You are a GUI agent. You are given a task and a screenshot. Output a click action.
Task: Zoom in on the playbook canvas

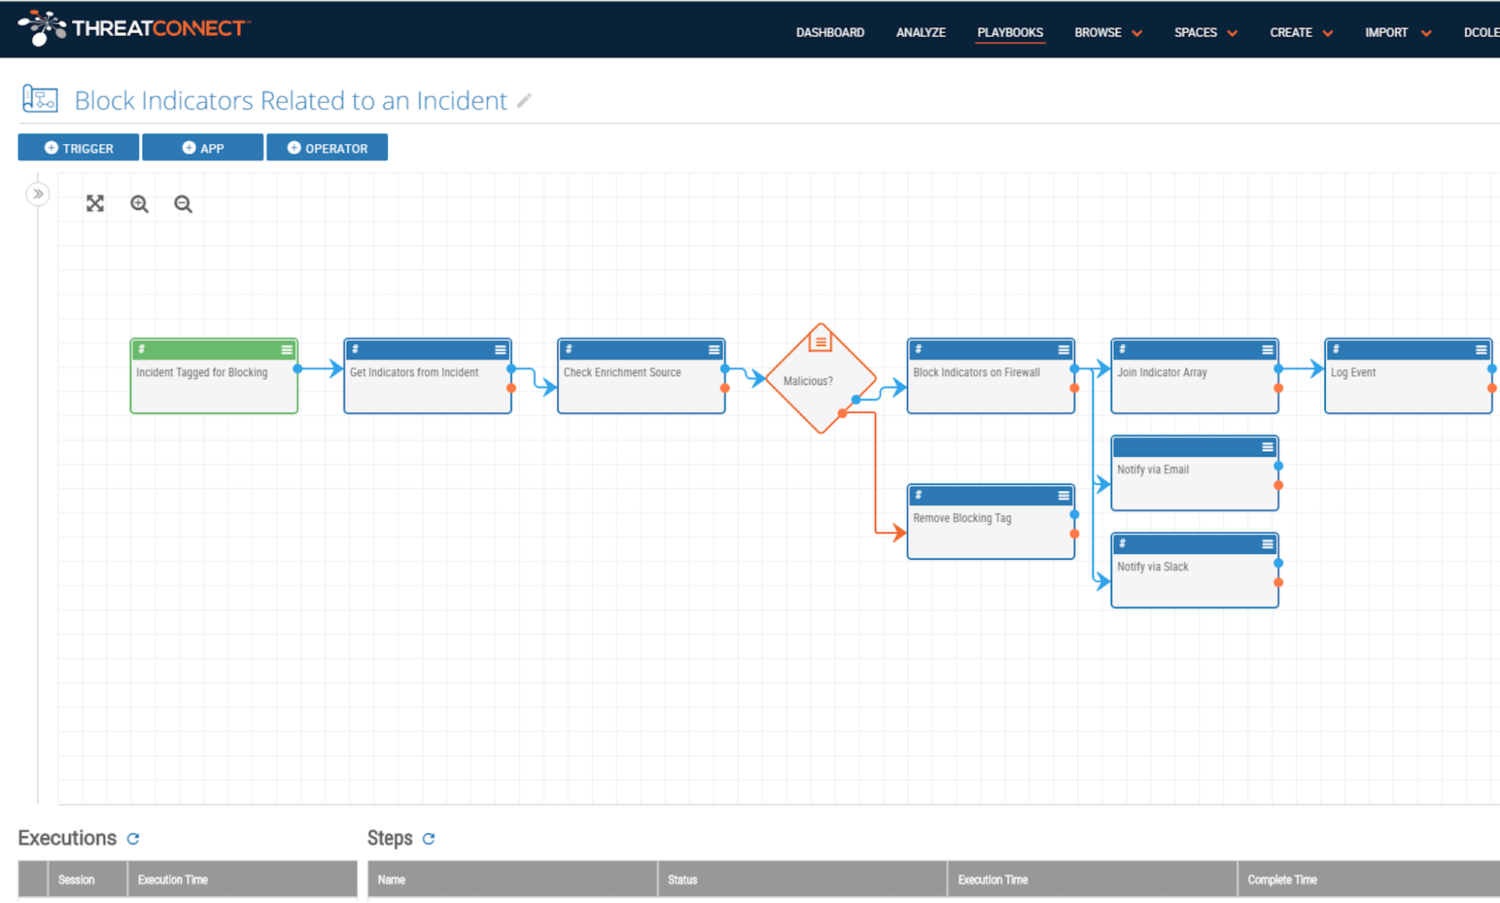pyautogui.click(x=139, y=203)
